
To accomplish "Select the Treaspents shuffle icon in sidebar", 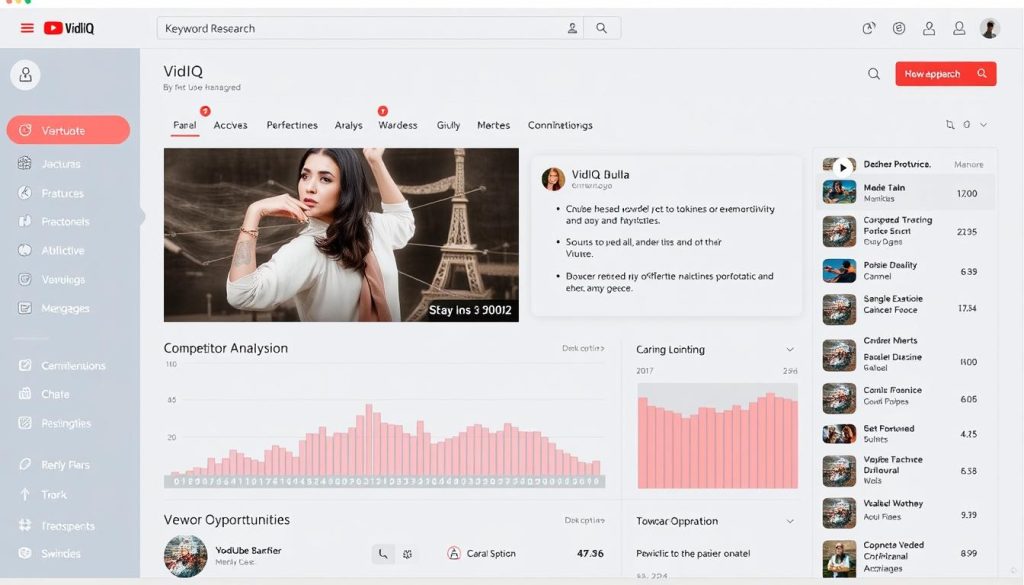I will 24,525.
